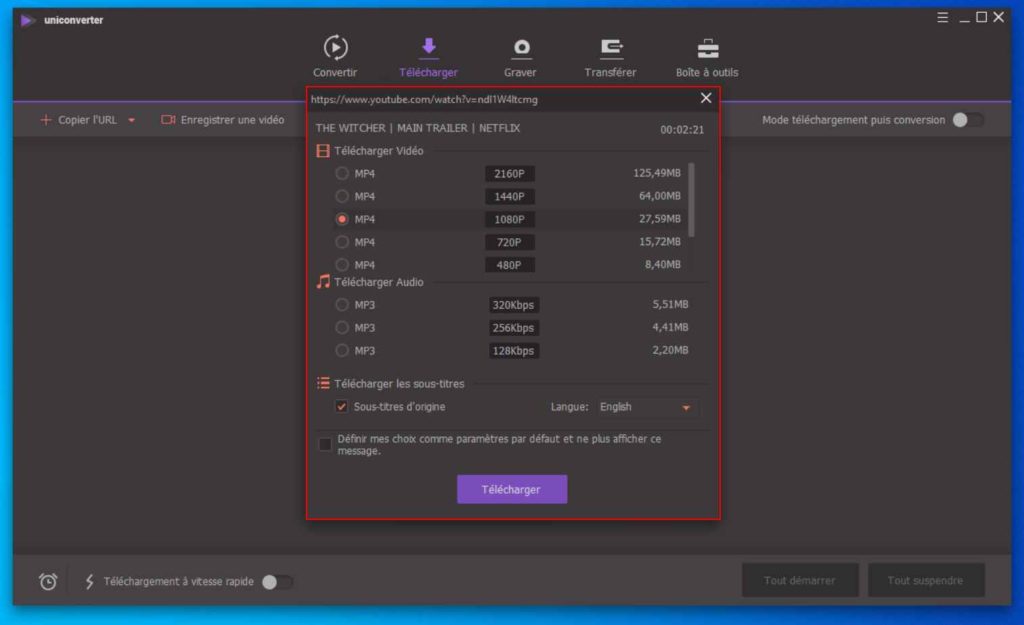
Task: Click the 5,51MB audio file size
Action: [x=670, y=304]
